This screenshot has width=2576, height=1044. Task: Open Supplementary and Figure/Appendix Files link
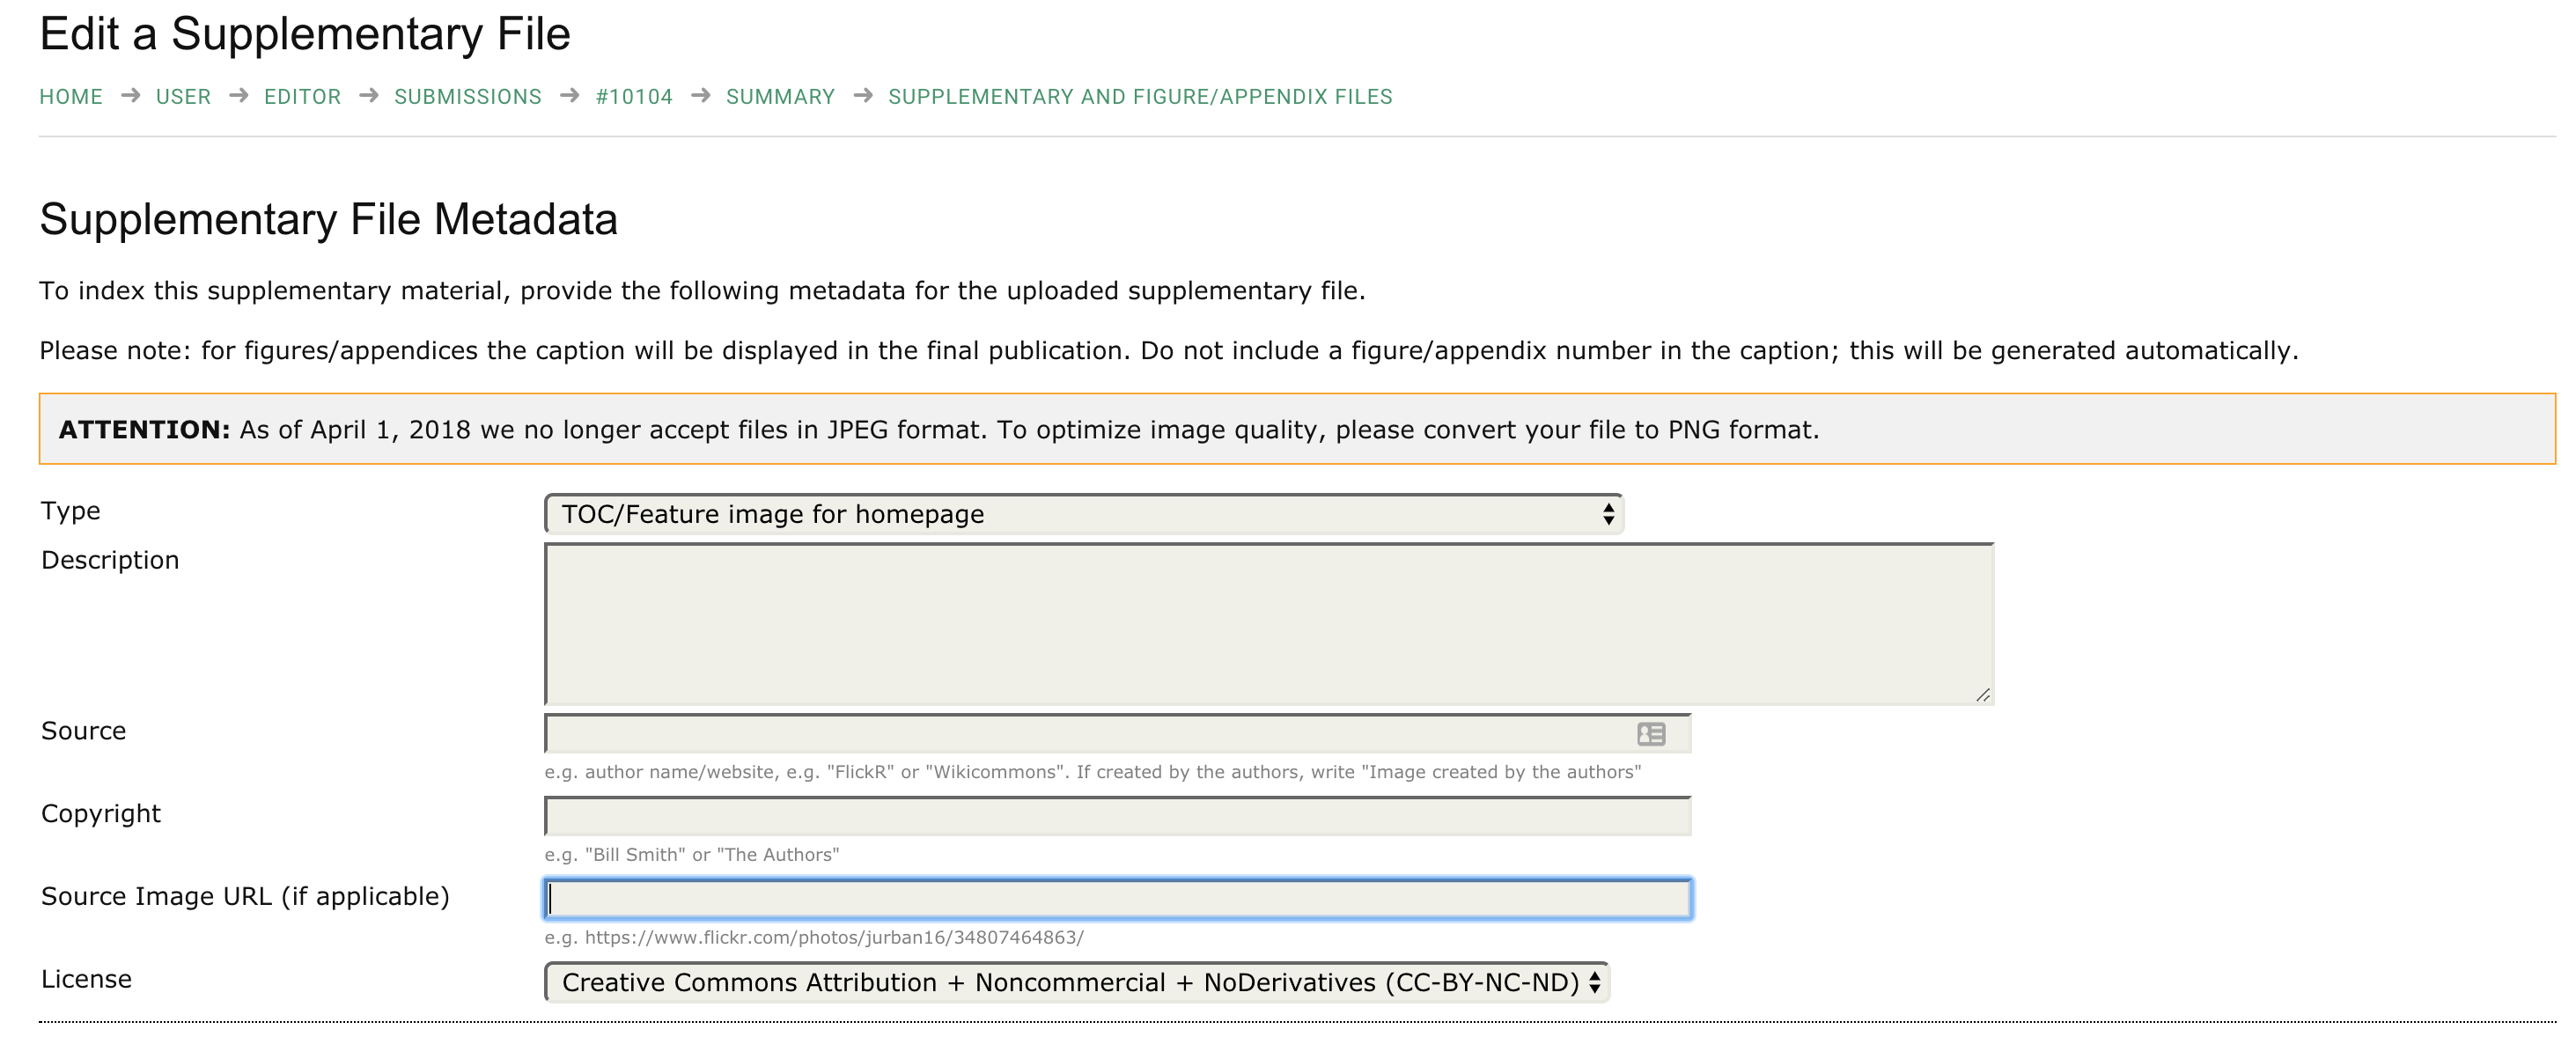tap(1140, 97)
